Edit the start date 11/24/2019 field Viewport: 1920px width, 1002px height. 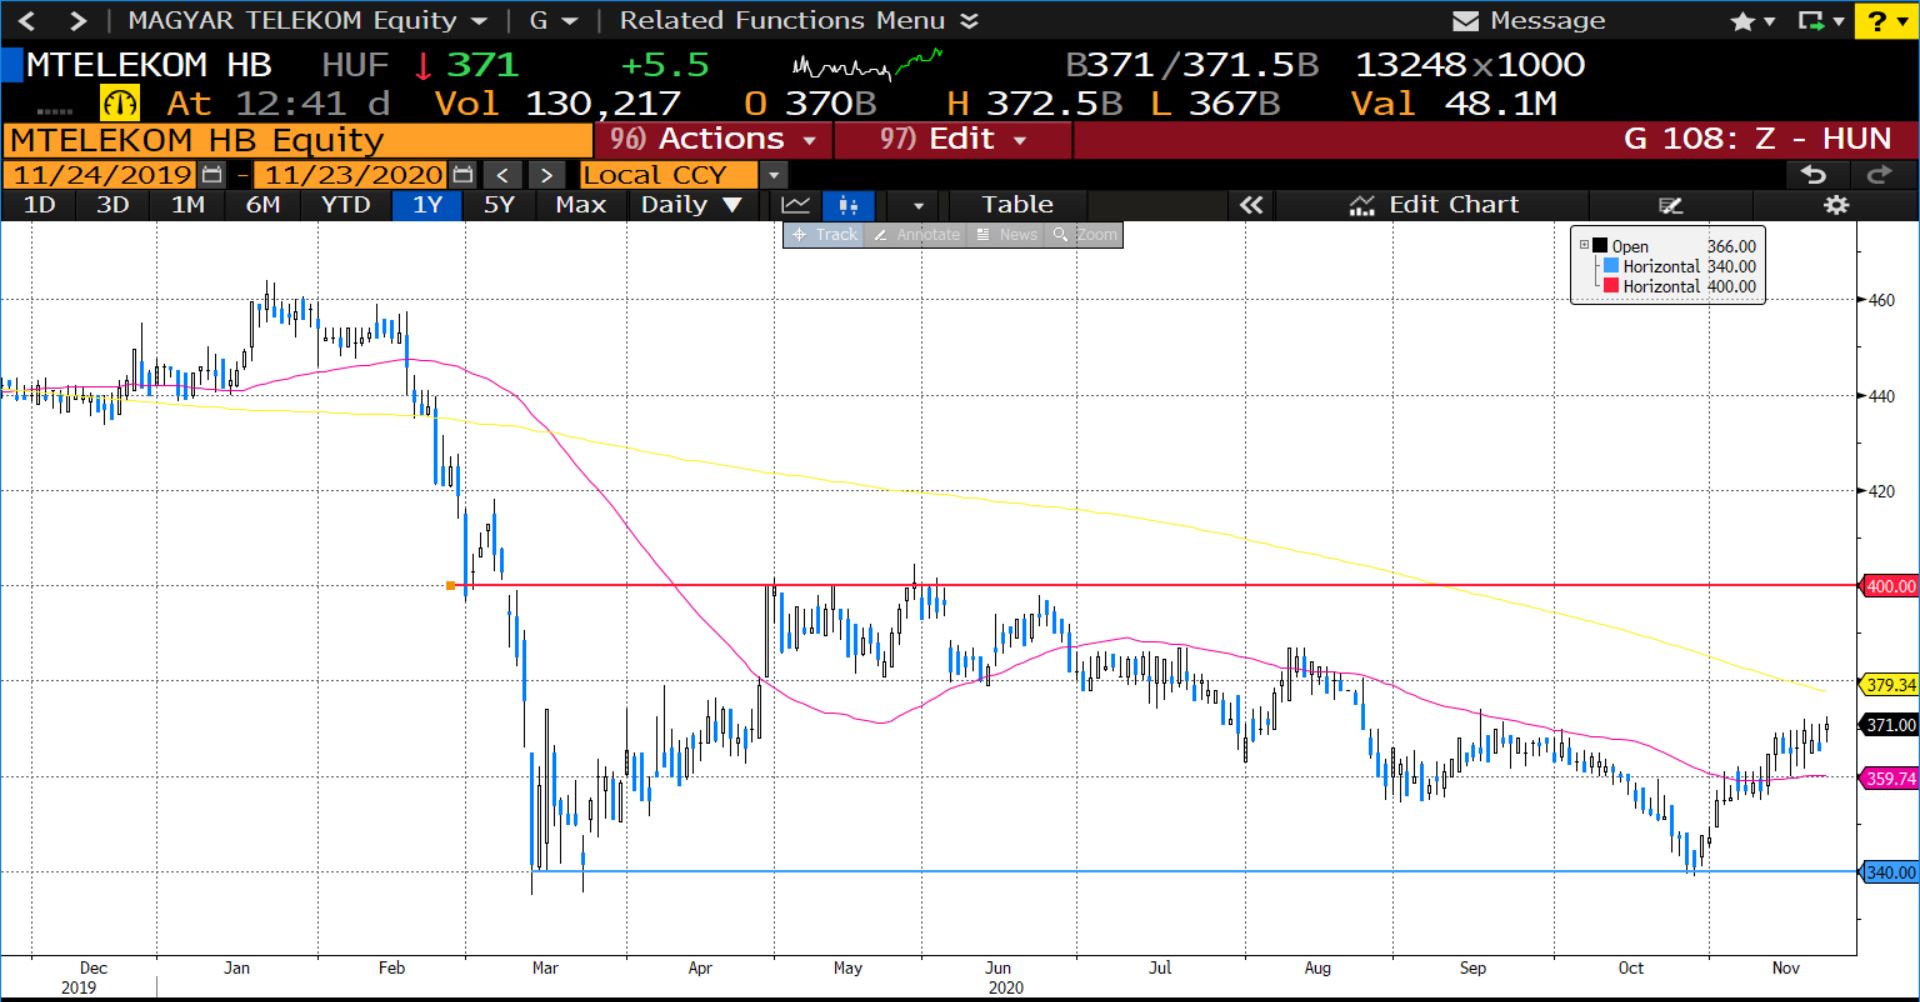point(101,175)
